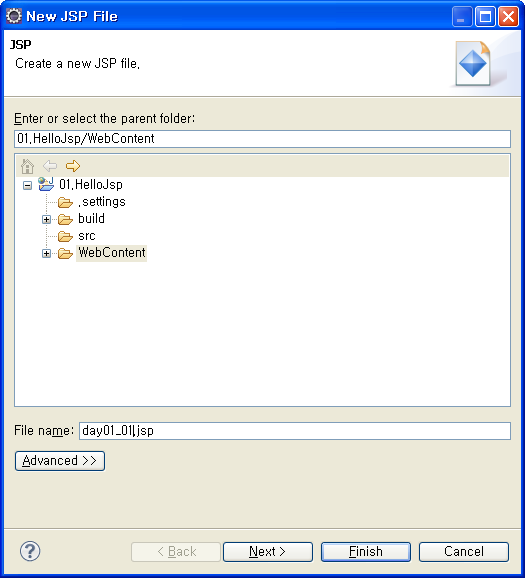Select the src tree item label
This screenshot has height=578, width=525.
tap(87, 236)
